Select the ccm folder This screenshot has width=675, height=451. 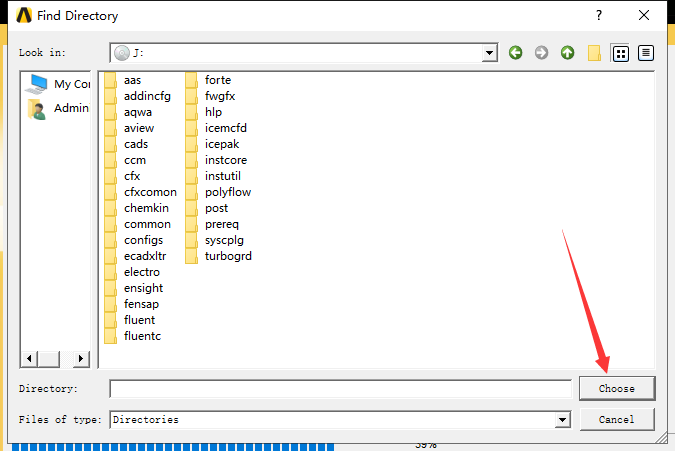125,160
